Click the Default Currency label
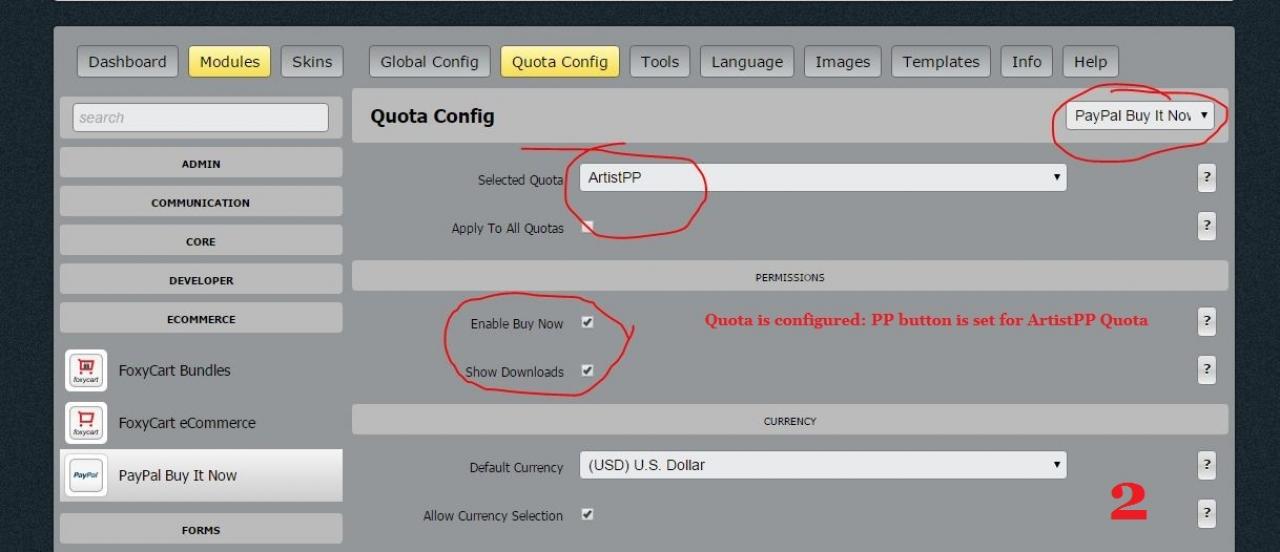This screenshot has width=1280, height=552. click(x=516, y=467)
